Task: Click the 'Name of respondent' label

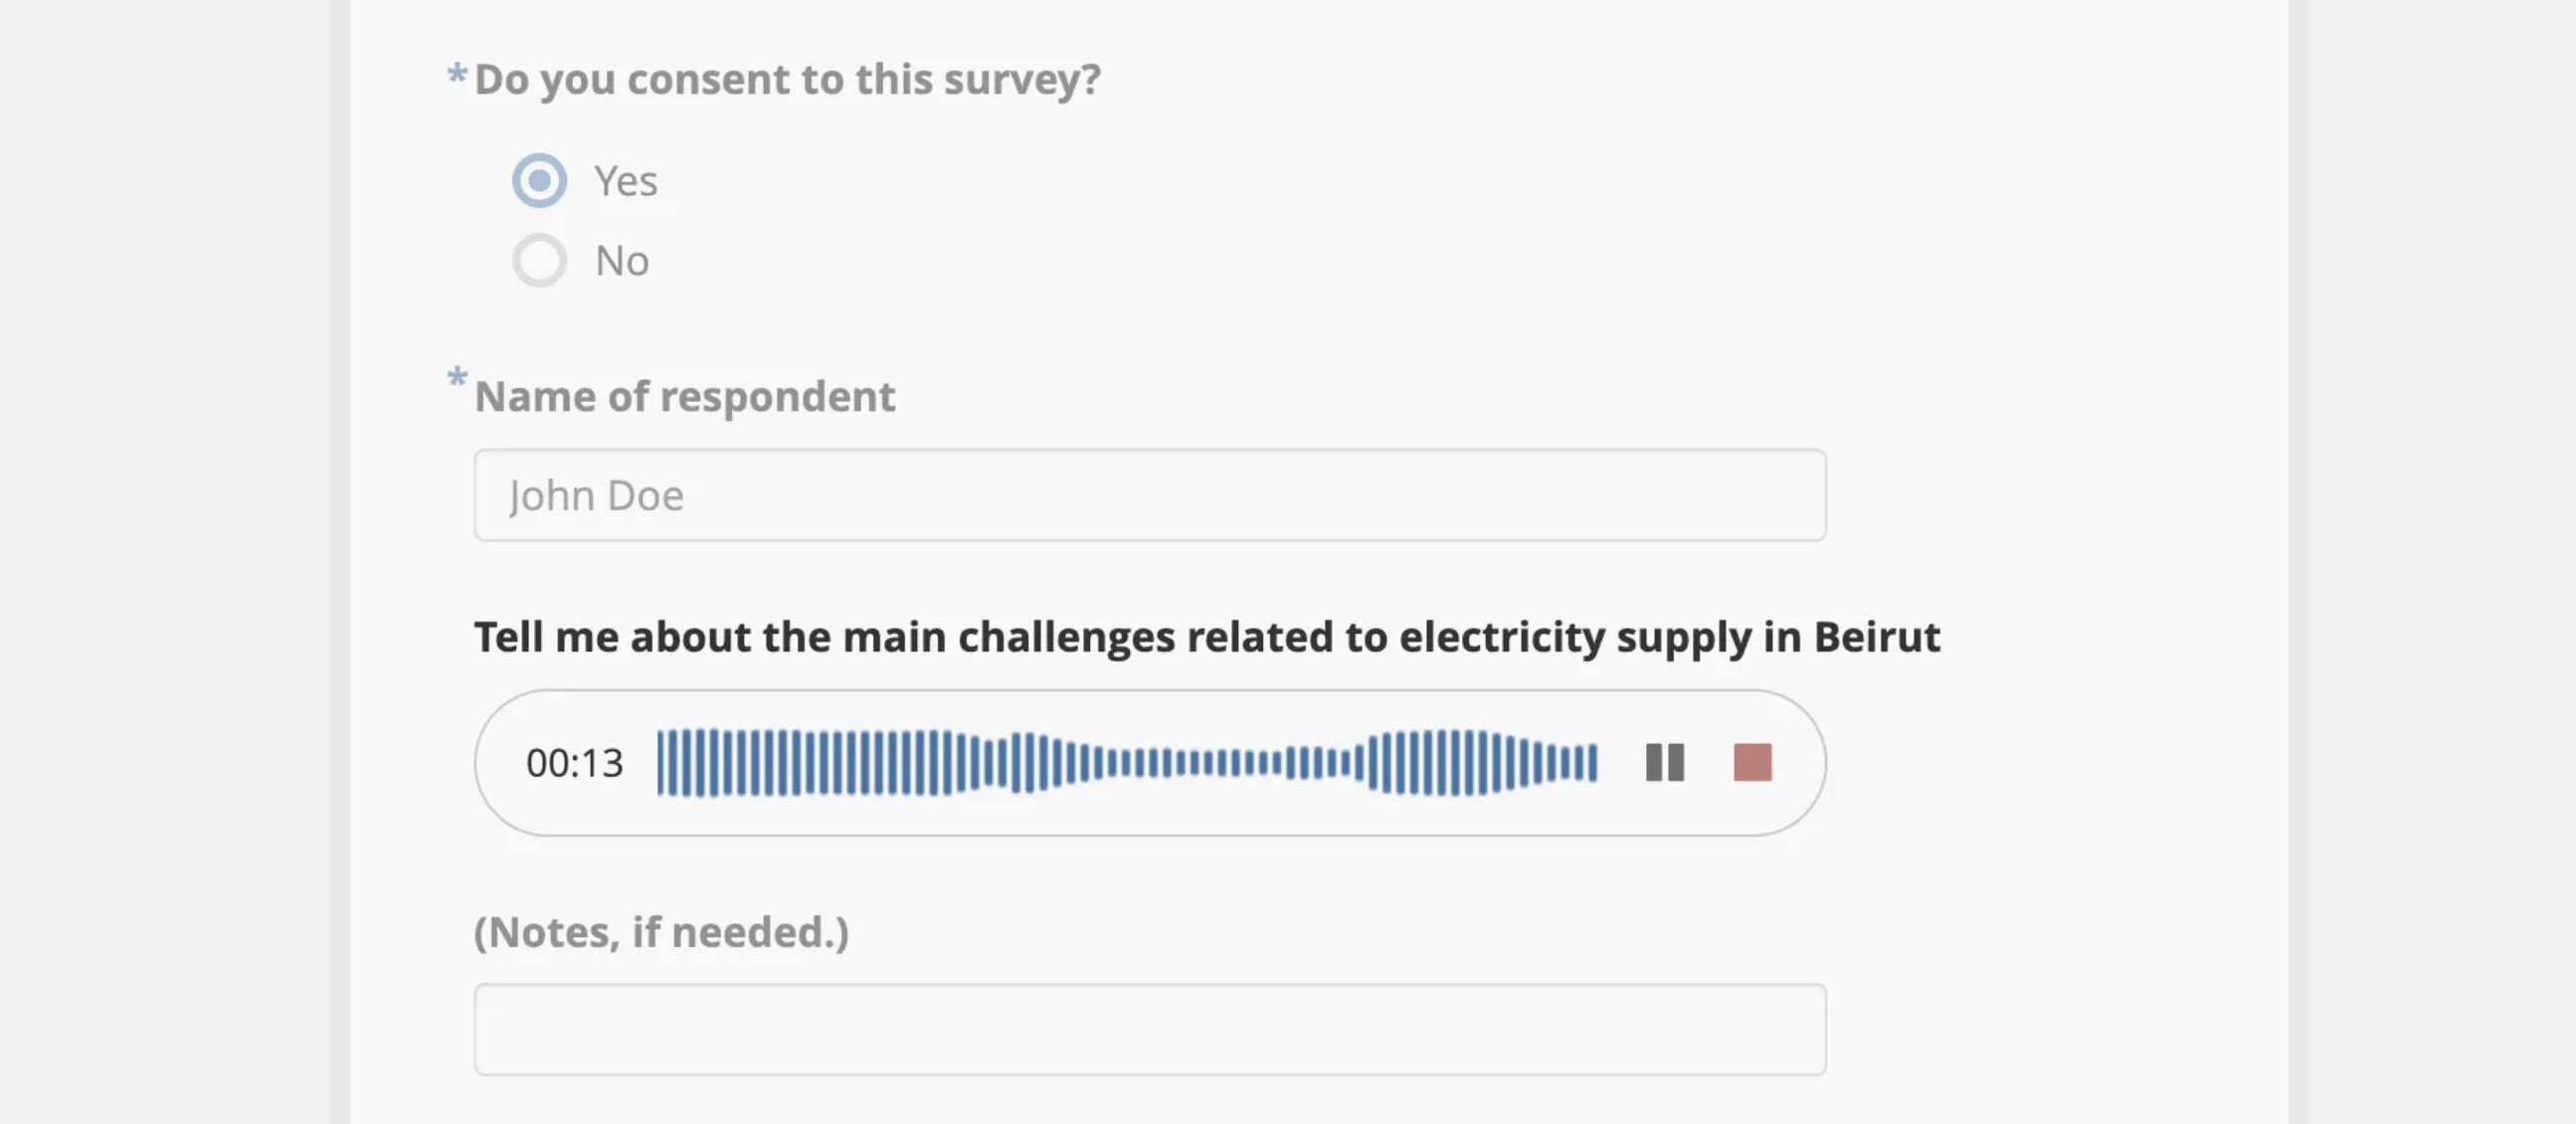Action: 684,396
